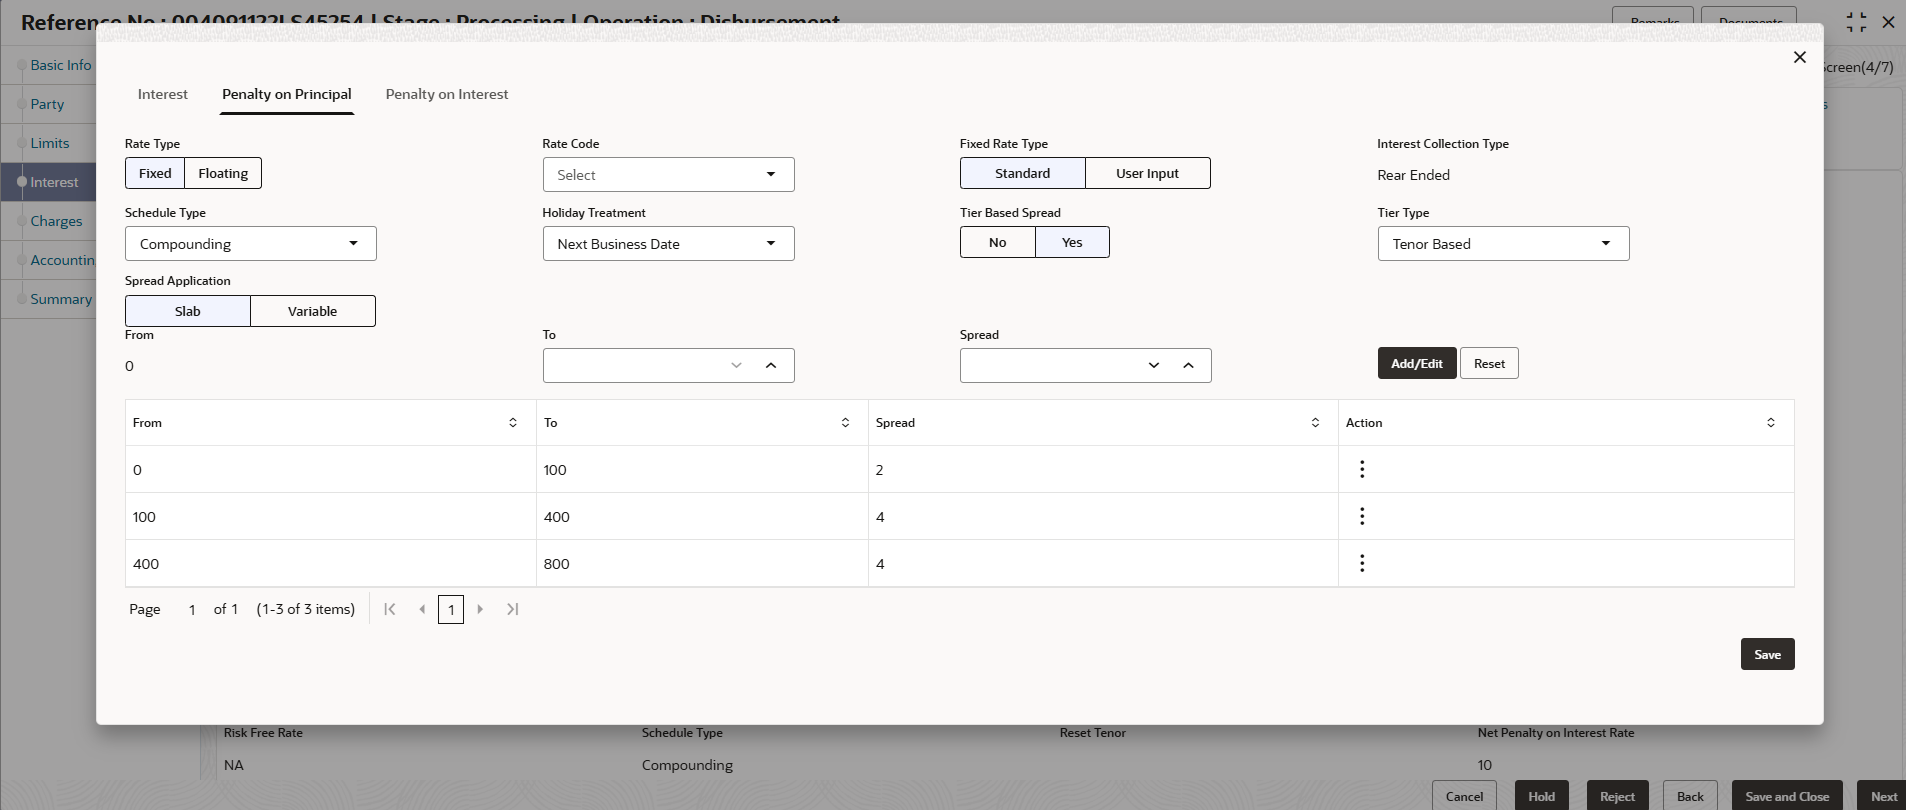Image resolution: width=1906 pixels, height=810 pixels.
Task: Sort table by the Spread column
Action: click(x=1315, y=423)
